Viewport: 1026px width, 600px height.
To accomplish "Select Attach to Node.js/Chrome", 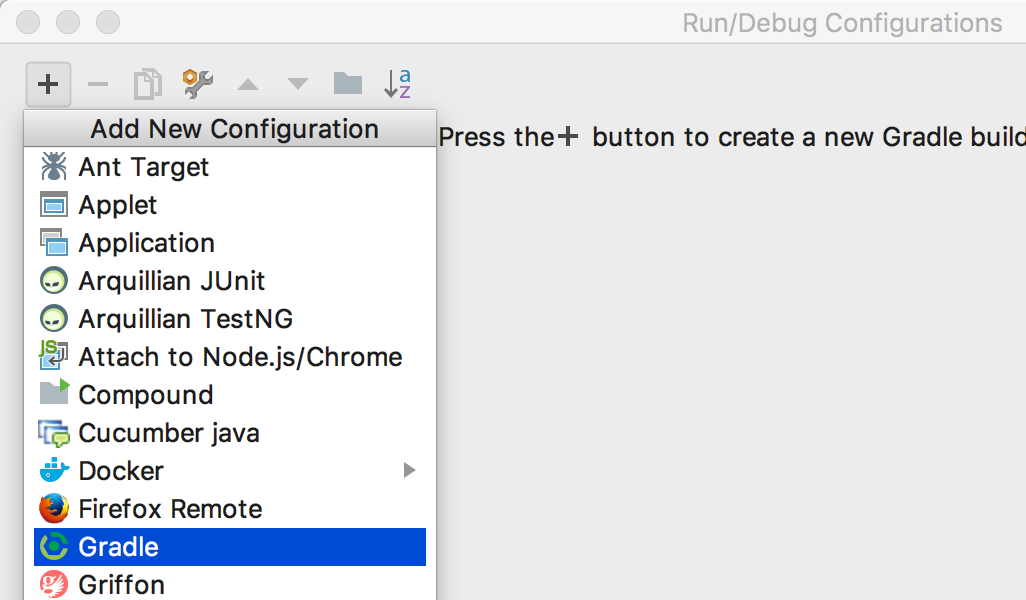I will [x=230, y=357].
